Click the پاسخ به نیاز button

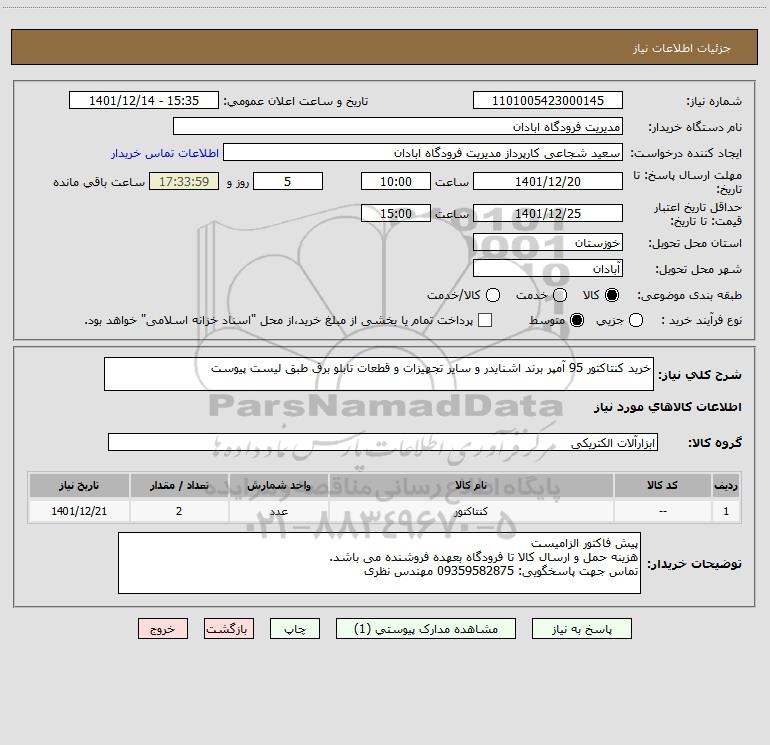581,629
